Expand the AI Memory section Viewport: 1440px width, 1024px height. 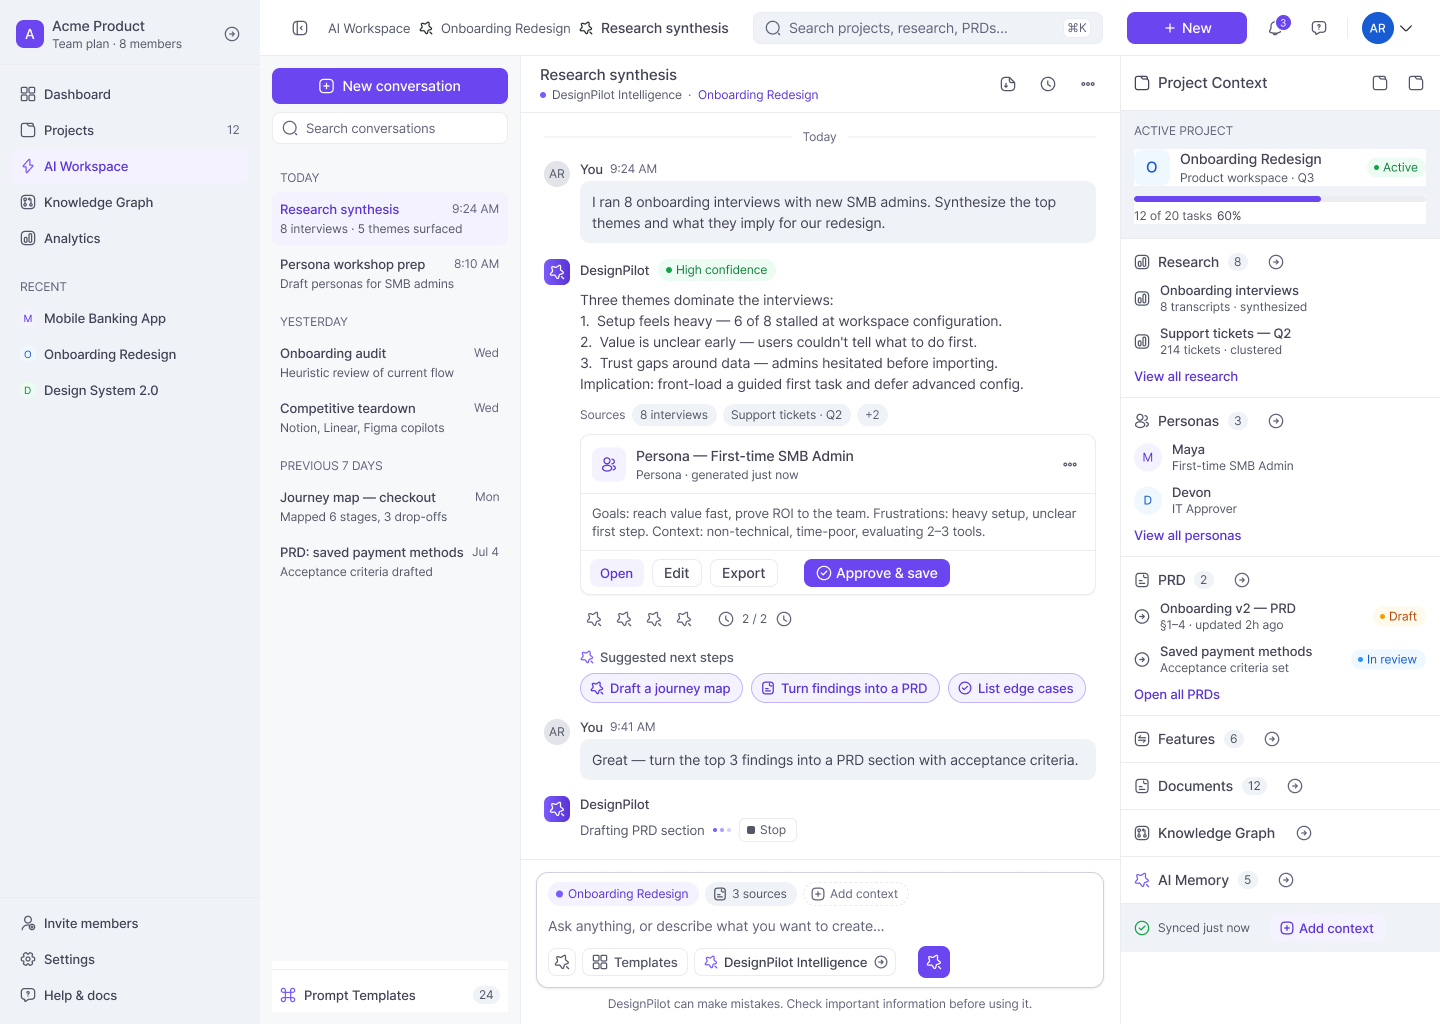[x=1286, y=880]
